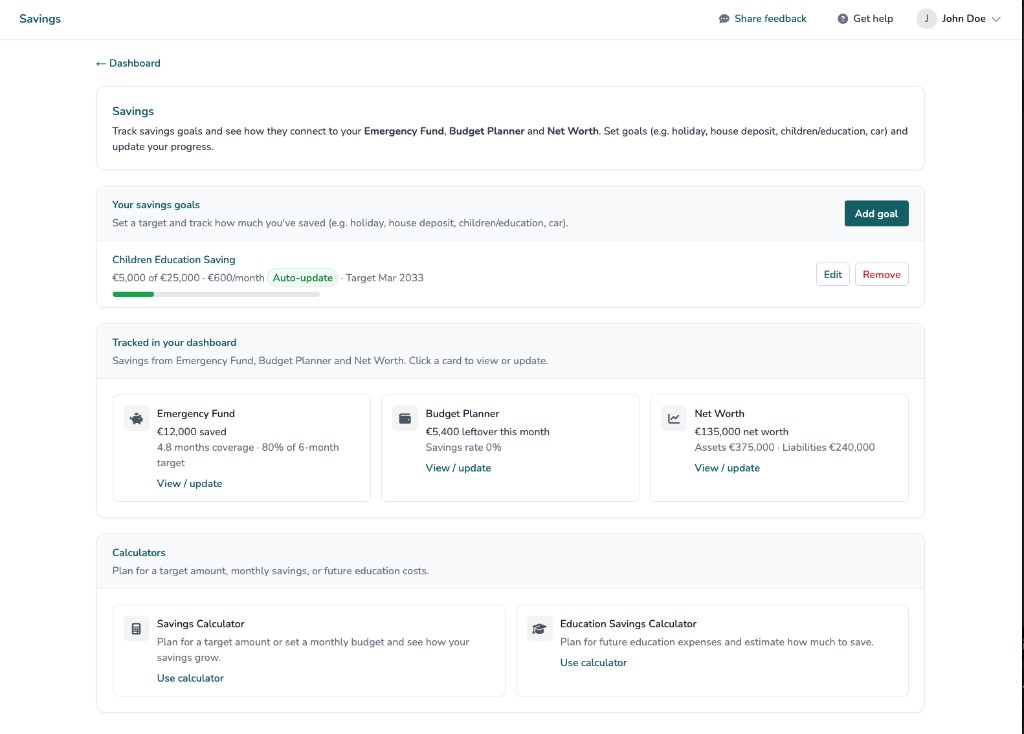Click the calculator icon beside Savings Calculator
Viewport: 1024px width, 734px height.
[x=135, y=628]
